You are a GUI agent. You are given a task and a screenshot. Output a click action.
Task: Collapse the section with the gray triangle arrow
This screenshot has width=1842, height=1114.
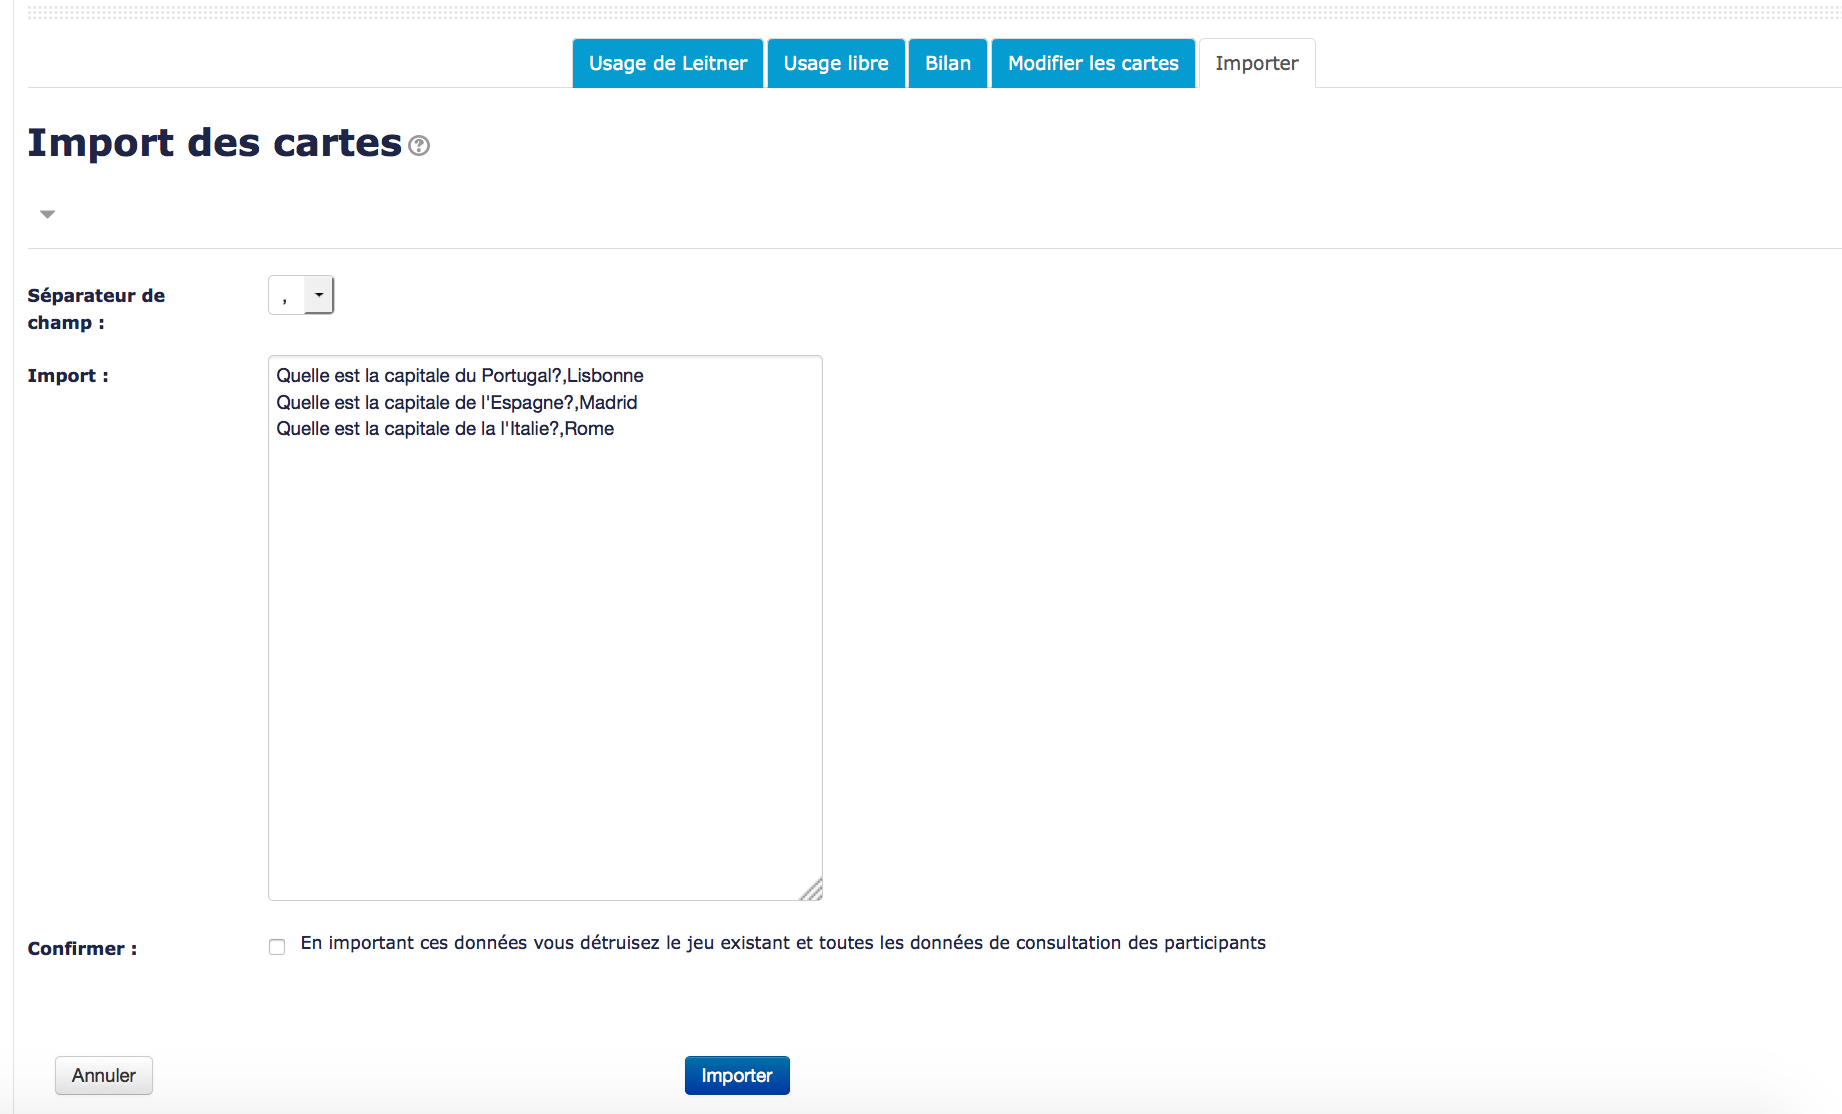pyautogui.click(x=47, y=214)
